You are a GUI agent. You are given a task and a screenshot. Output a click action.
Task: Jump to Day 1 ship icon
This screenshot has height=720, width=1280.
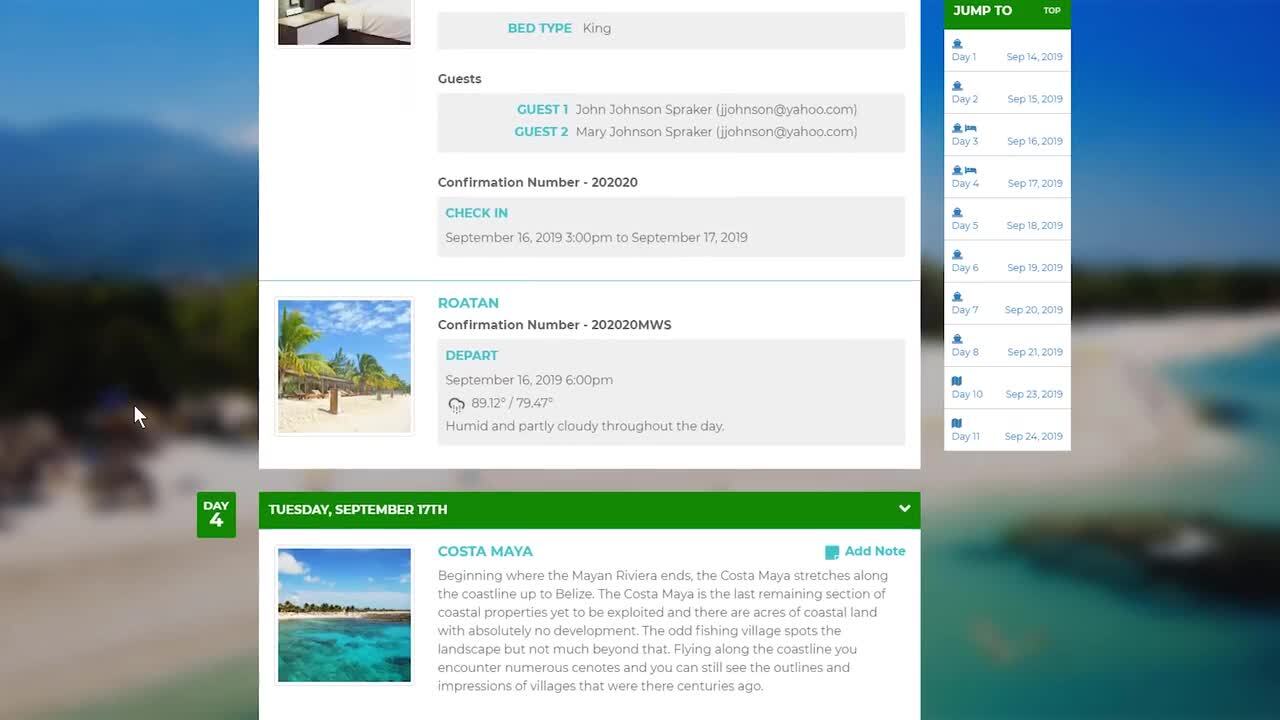coord(957,44)
